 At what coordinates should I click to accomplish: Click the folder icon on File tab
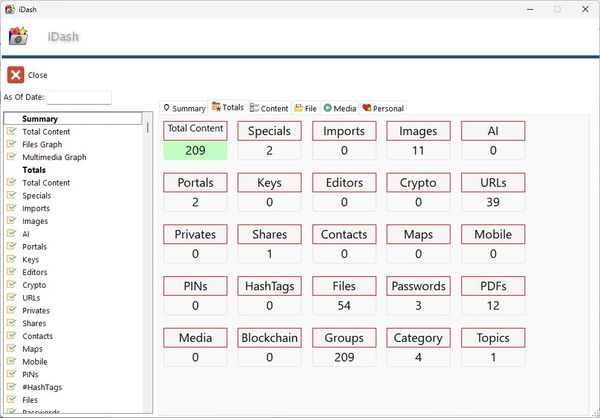(298, 108)
